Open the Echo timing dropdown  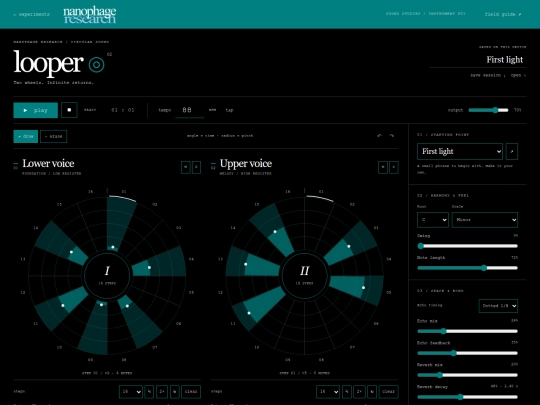point(498,306)
